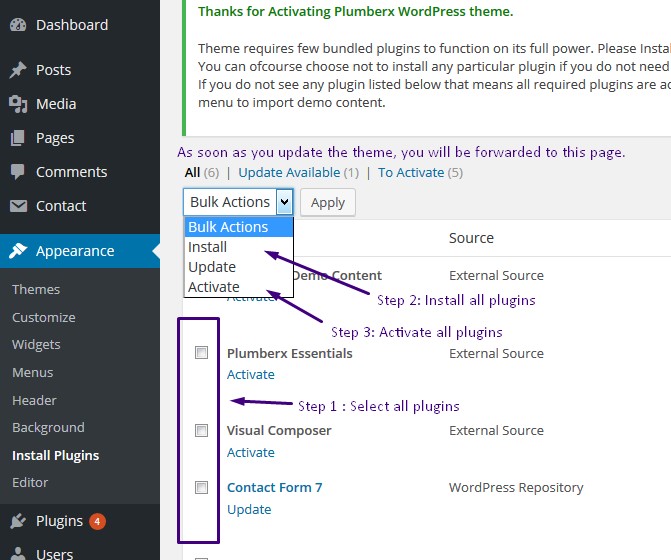Tick the Plumberx Essentials checkbox
671x560 pixels.
(202, 353)
